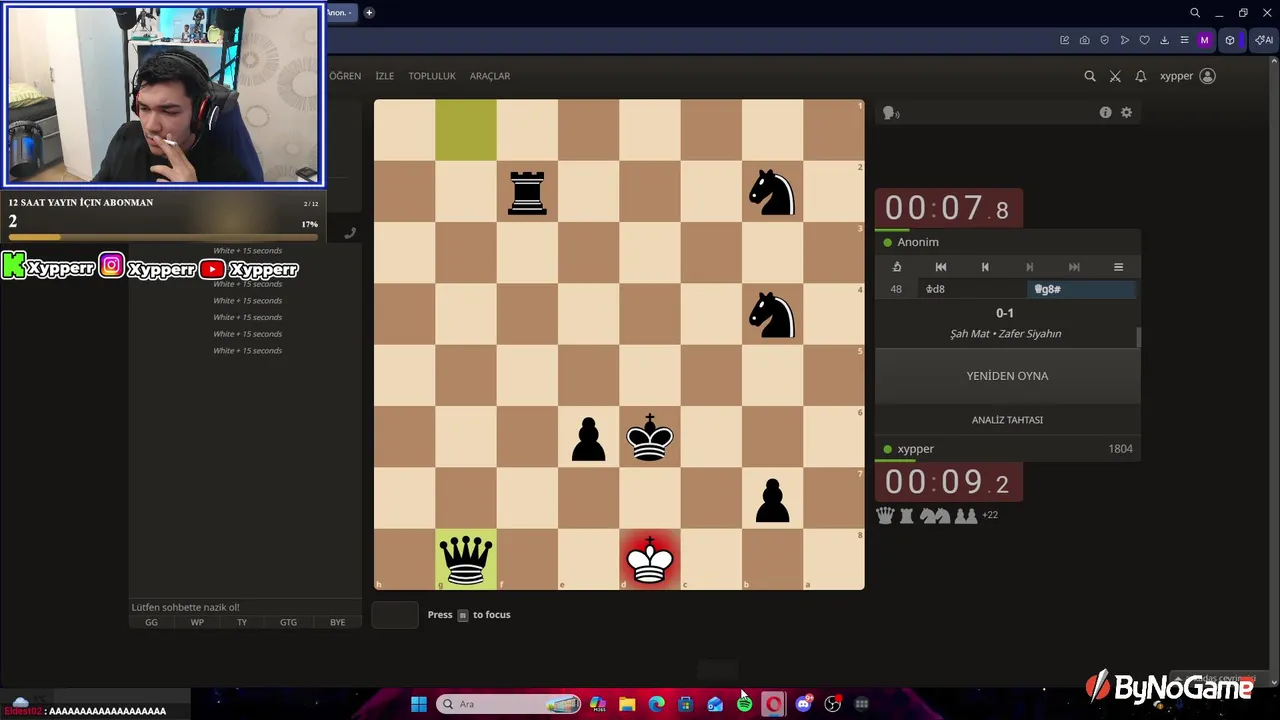Open the ARAÇLAR menu
The width and height of the screenshot is (1280, 720).
coord(490,76)
